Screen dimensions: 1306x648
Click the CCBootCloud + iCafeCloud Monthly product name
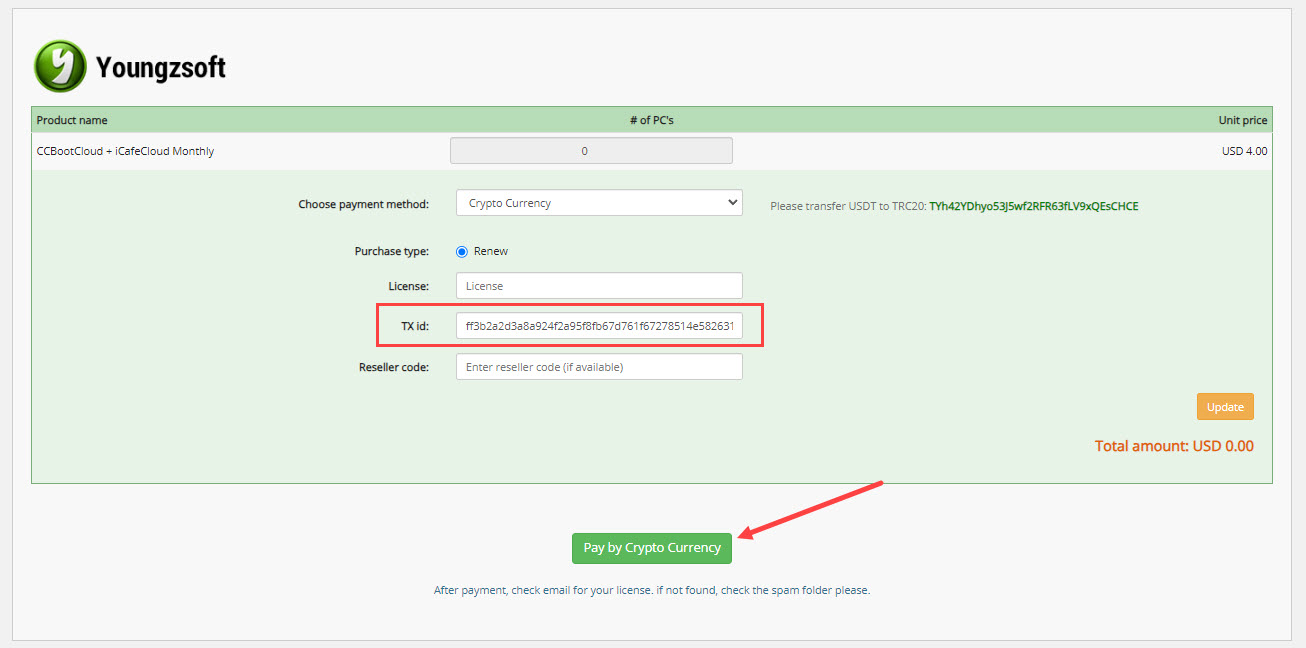click(125, 151)
